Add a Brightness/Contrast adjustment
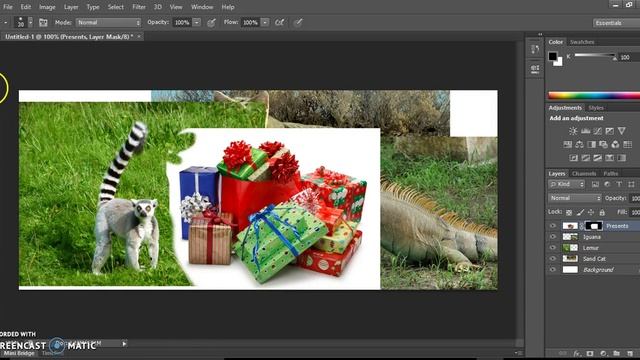Image resolution: width=640 pixels, height=360 pixels. click(573, 131)
